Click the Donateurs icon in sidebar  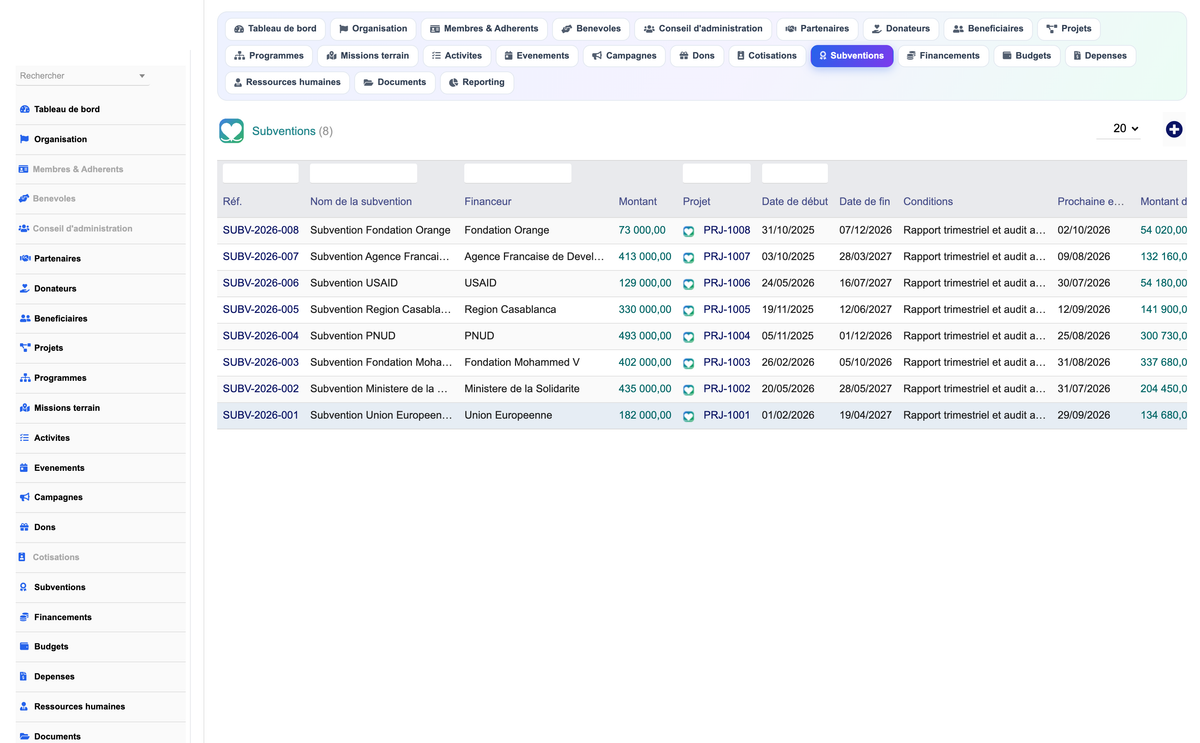24,288
